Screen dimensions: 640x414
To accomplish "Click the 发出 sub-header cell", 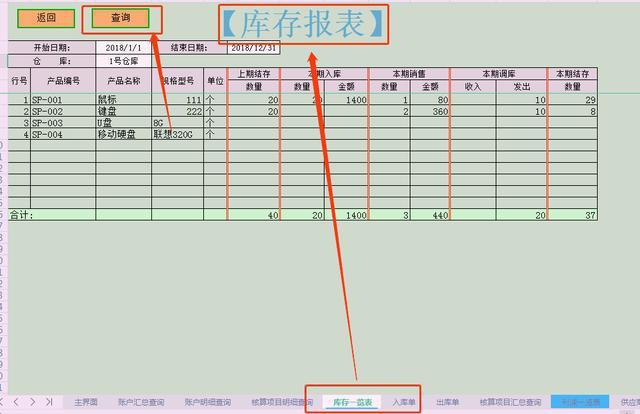I will 522,87.
